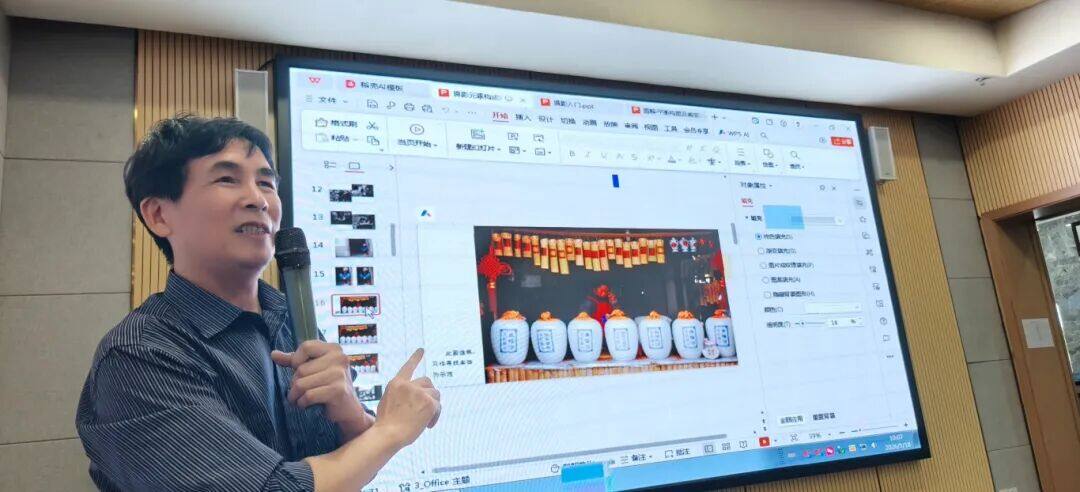Select the solid fill radio option

[759, 236]
